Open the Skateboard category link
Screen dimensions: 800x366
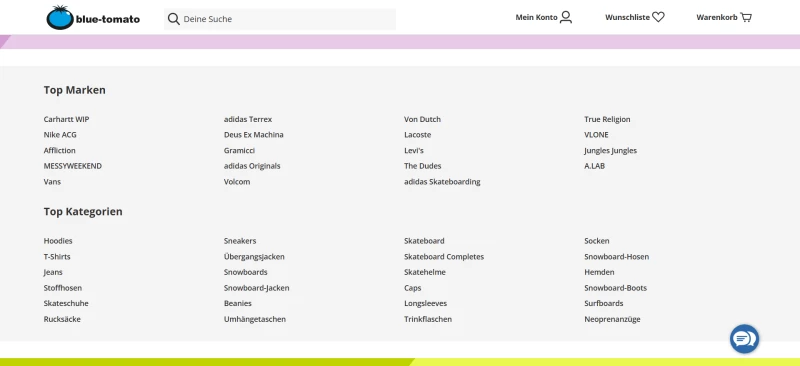[x=424, y=241]
